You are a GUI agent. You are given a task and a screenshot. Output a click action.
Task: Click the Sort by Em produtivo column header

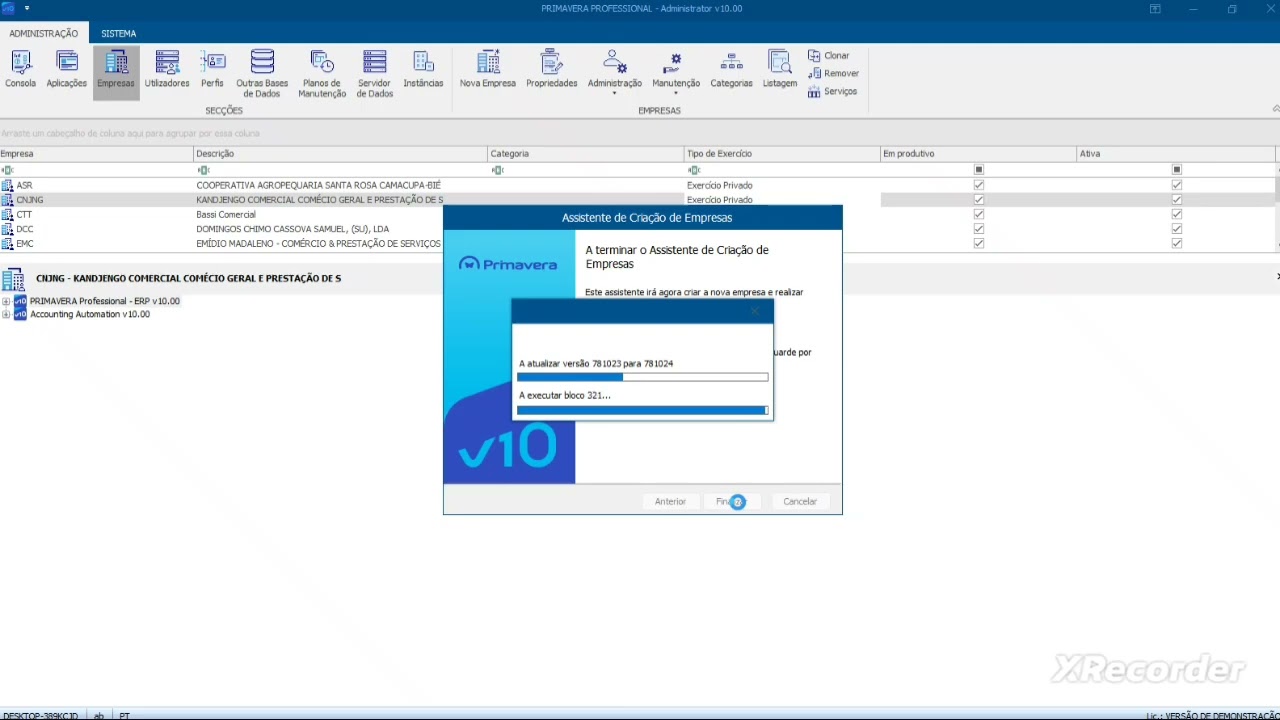tap(978, 154)
